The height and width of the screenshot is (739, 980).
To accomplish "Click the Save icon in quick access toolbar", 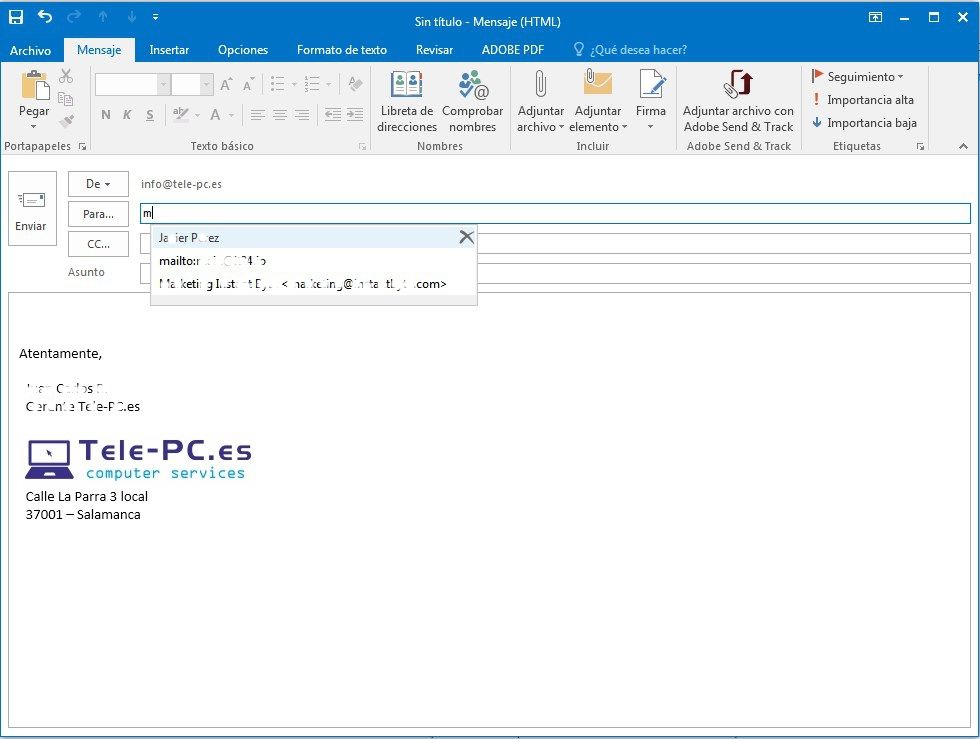I will [x=16, y=17].
